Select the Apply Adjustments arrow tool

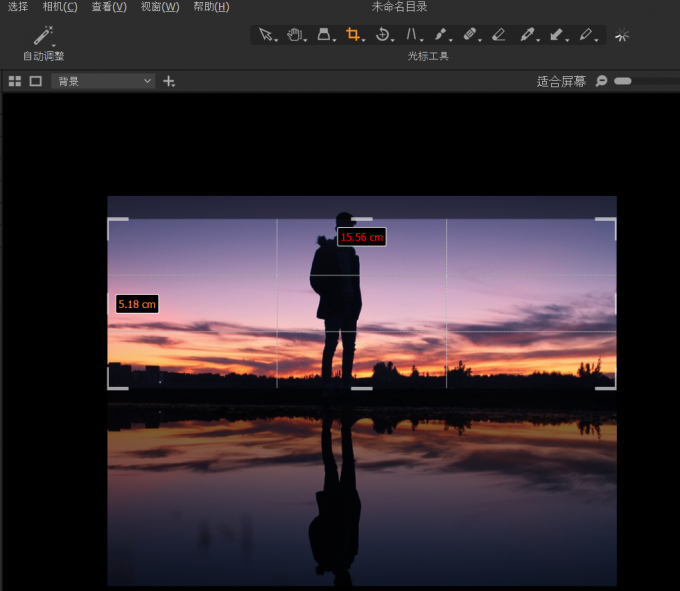point(556,34)
